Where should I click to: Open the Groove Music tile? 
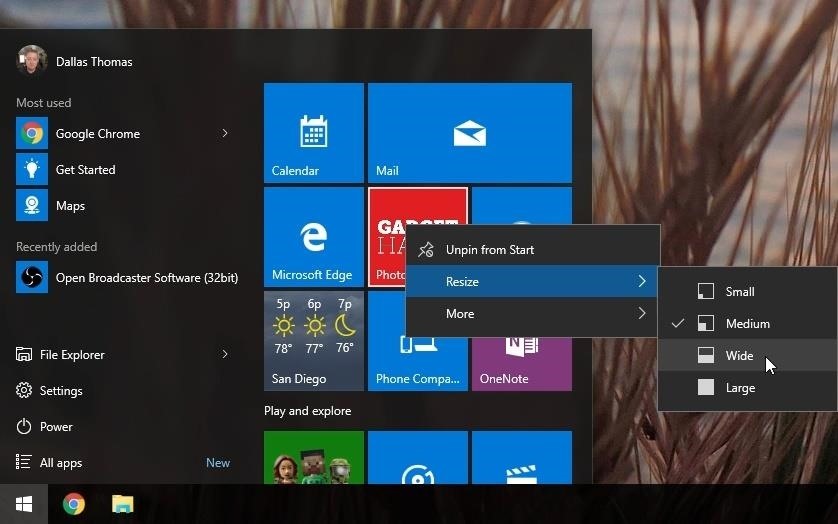pos(418,458)
